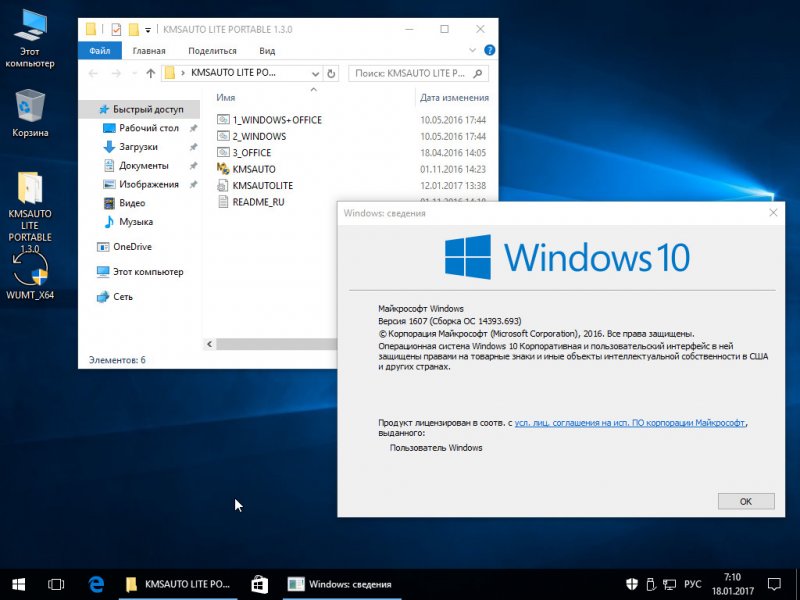Click the README_RU text file icon
The height and width of the screenshot is (600, 800).
coord(223,202)
